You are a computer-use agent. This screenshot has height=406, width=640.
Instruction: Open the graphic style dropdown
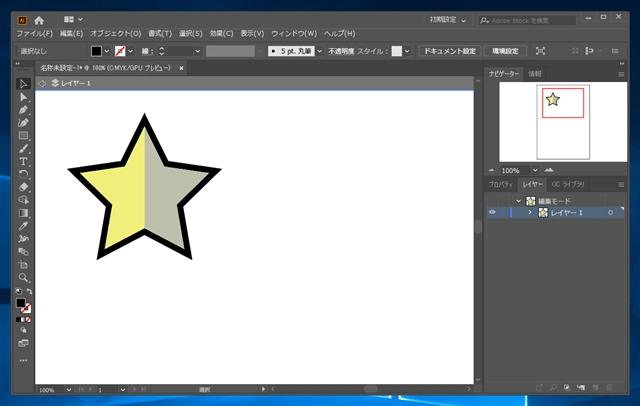click(407, 51)
